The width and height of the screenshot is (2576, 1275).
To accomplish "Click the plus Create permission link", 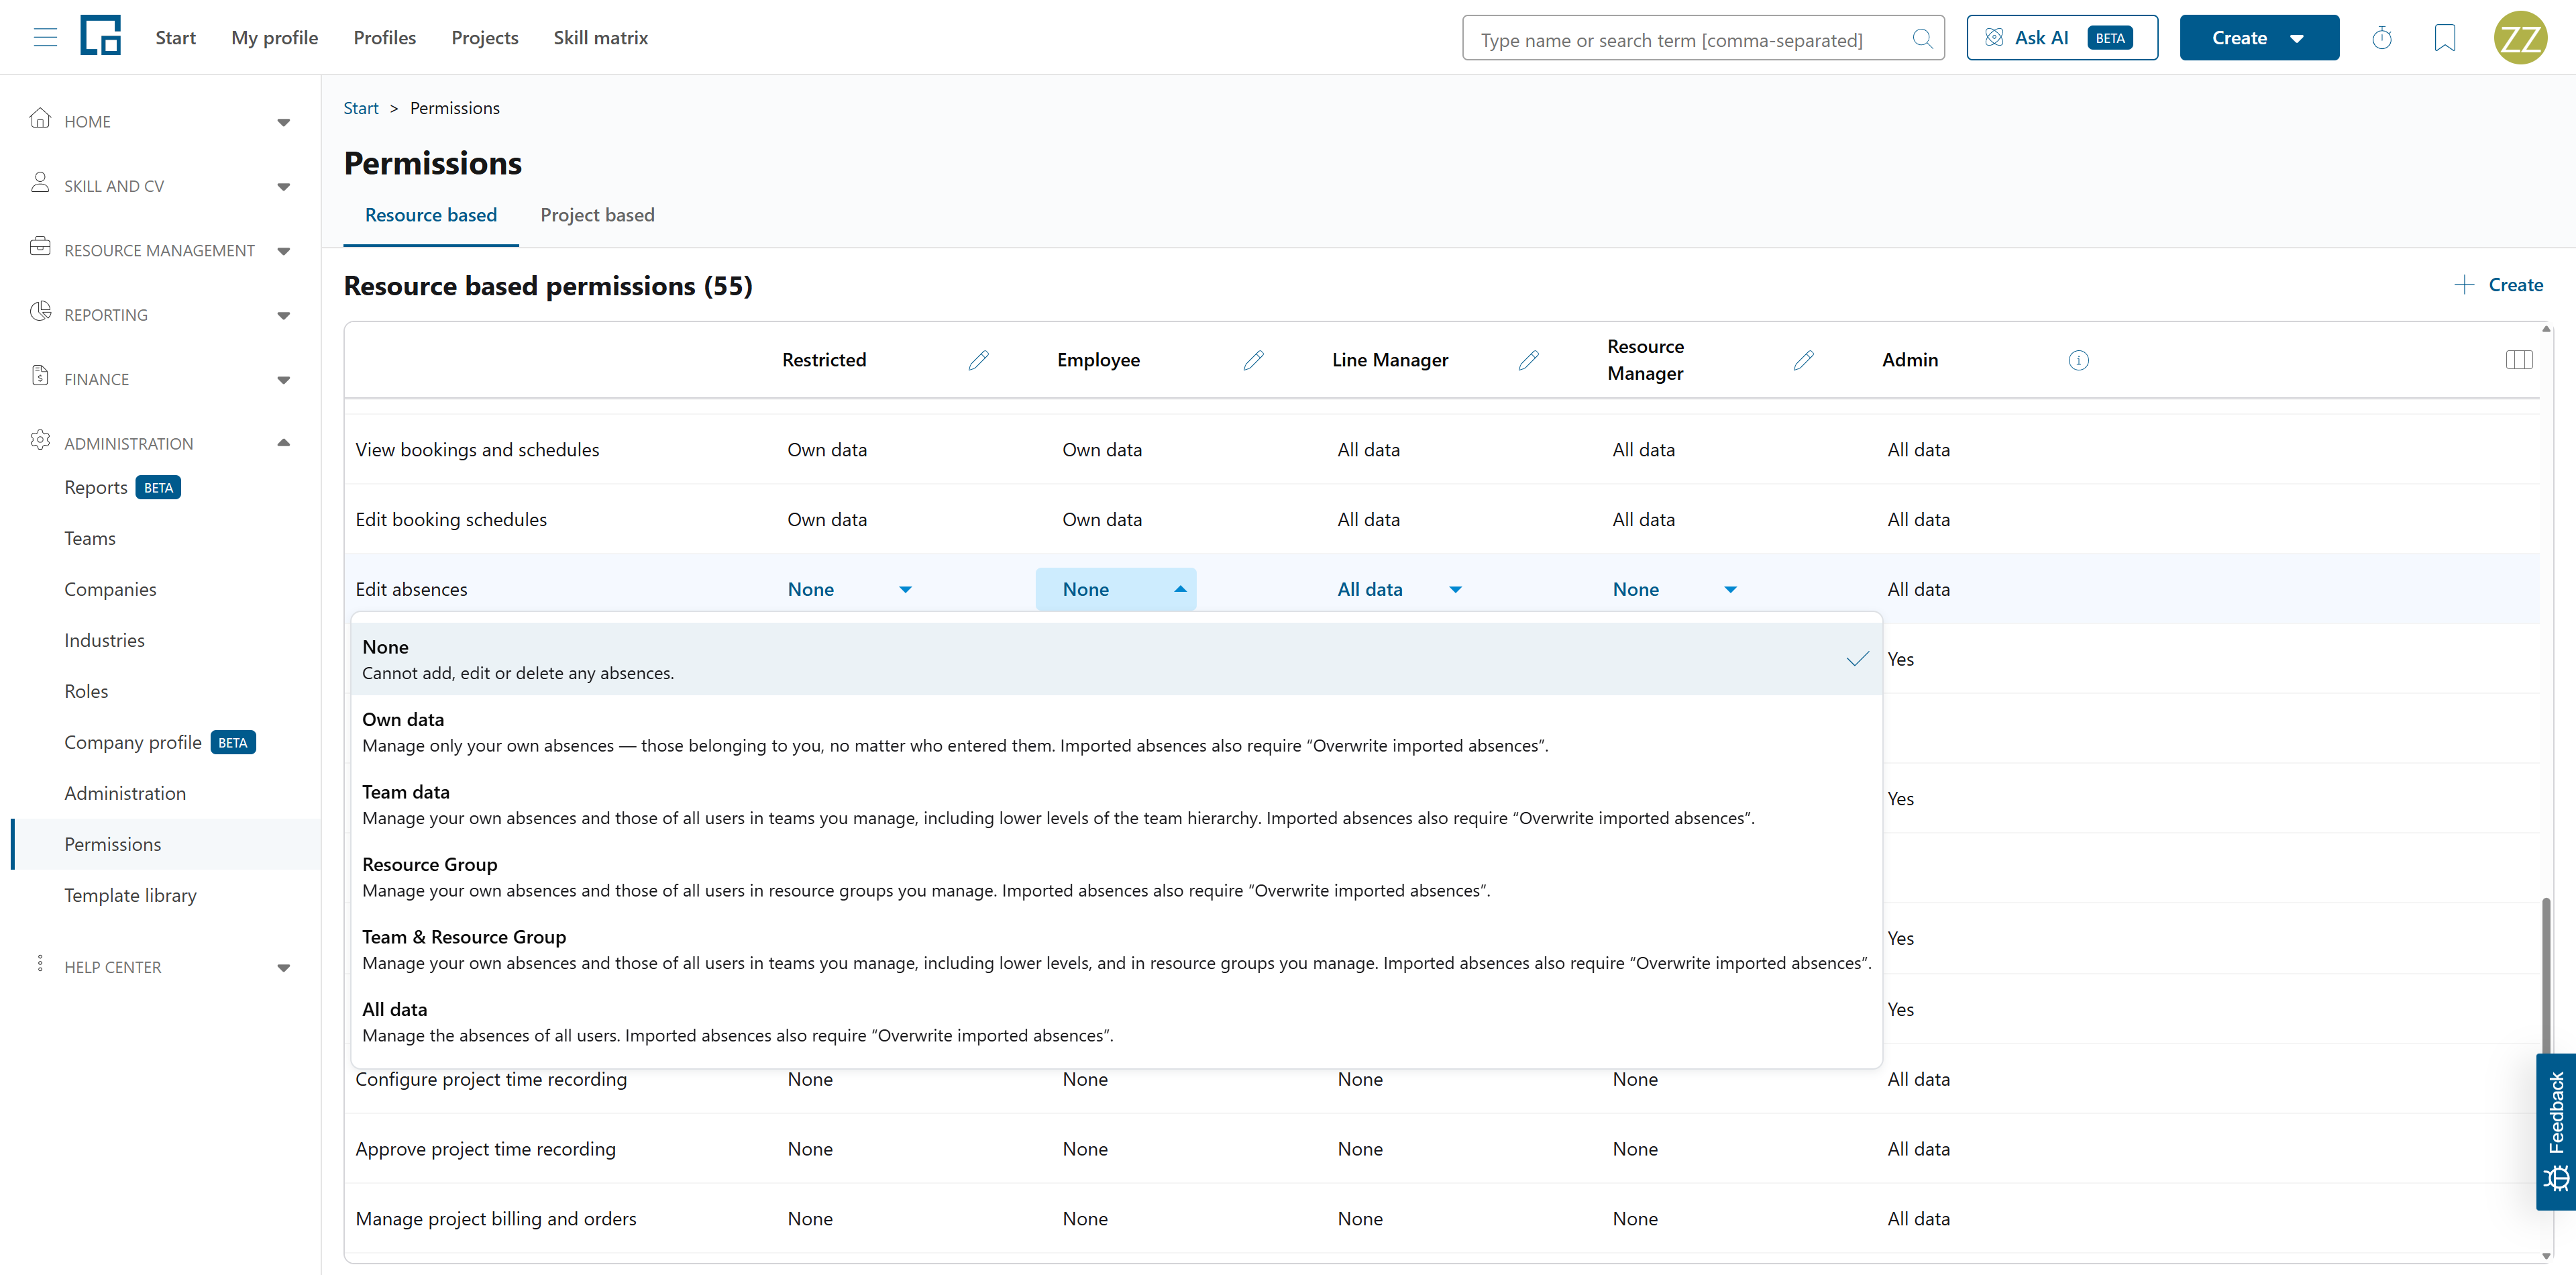I will click(x=2498, y=285).
